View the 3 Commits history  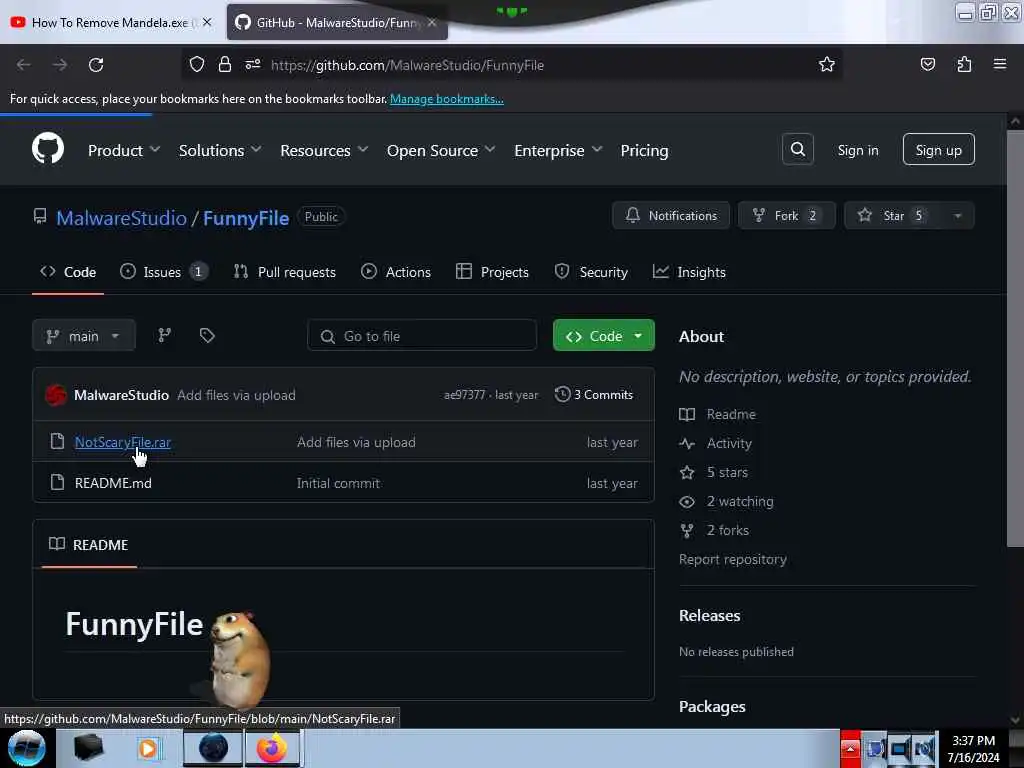pos(594,394)
